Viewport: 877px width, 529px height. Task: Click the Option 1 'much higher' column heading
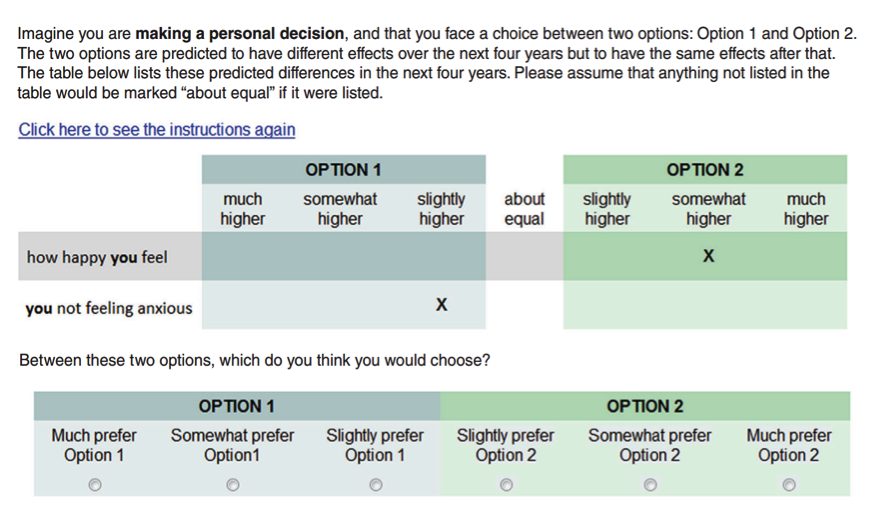pos(242,209)
